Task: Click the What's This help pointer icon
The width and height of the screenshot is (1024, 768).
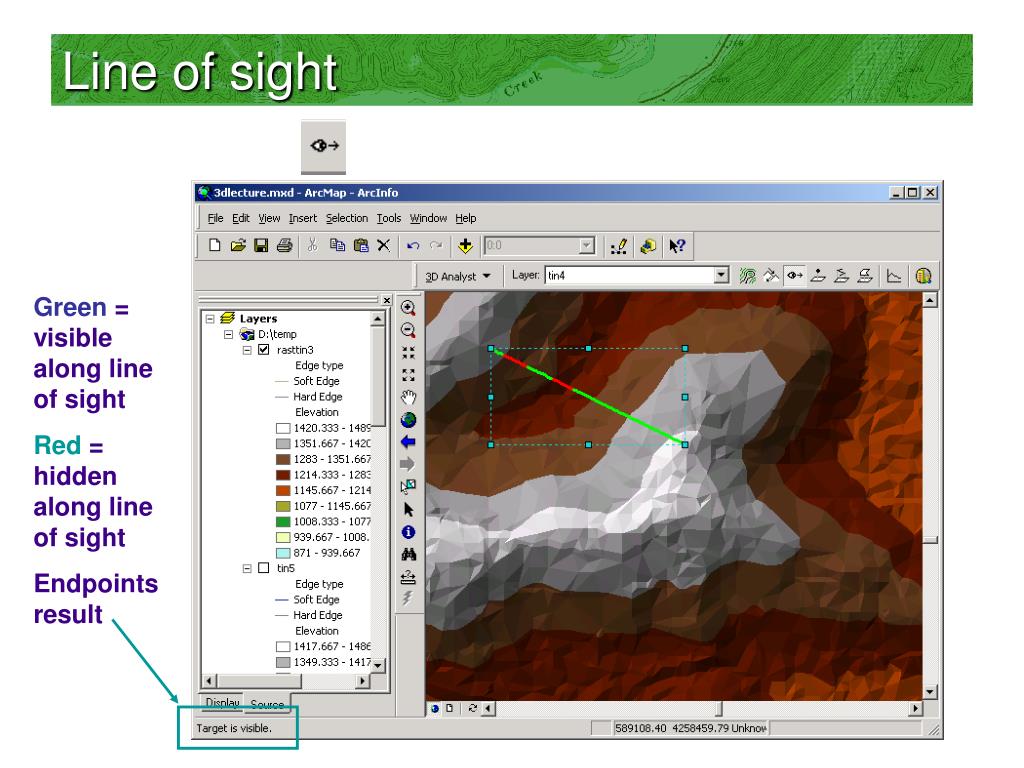Action: tap(677, 246)
